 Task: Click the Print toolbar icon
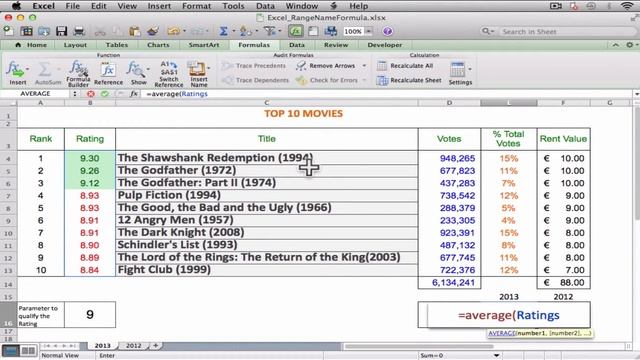point(79,31)
